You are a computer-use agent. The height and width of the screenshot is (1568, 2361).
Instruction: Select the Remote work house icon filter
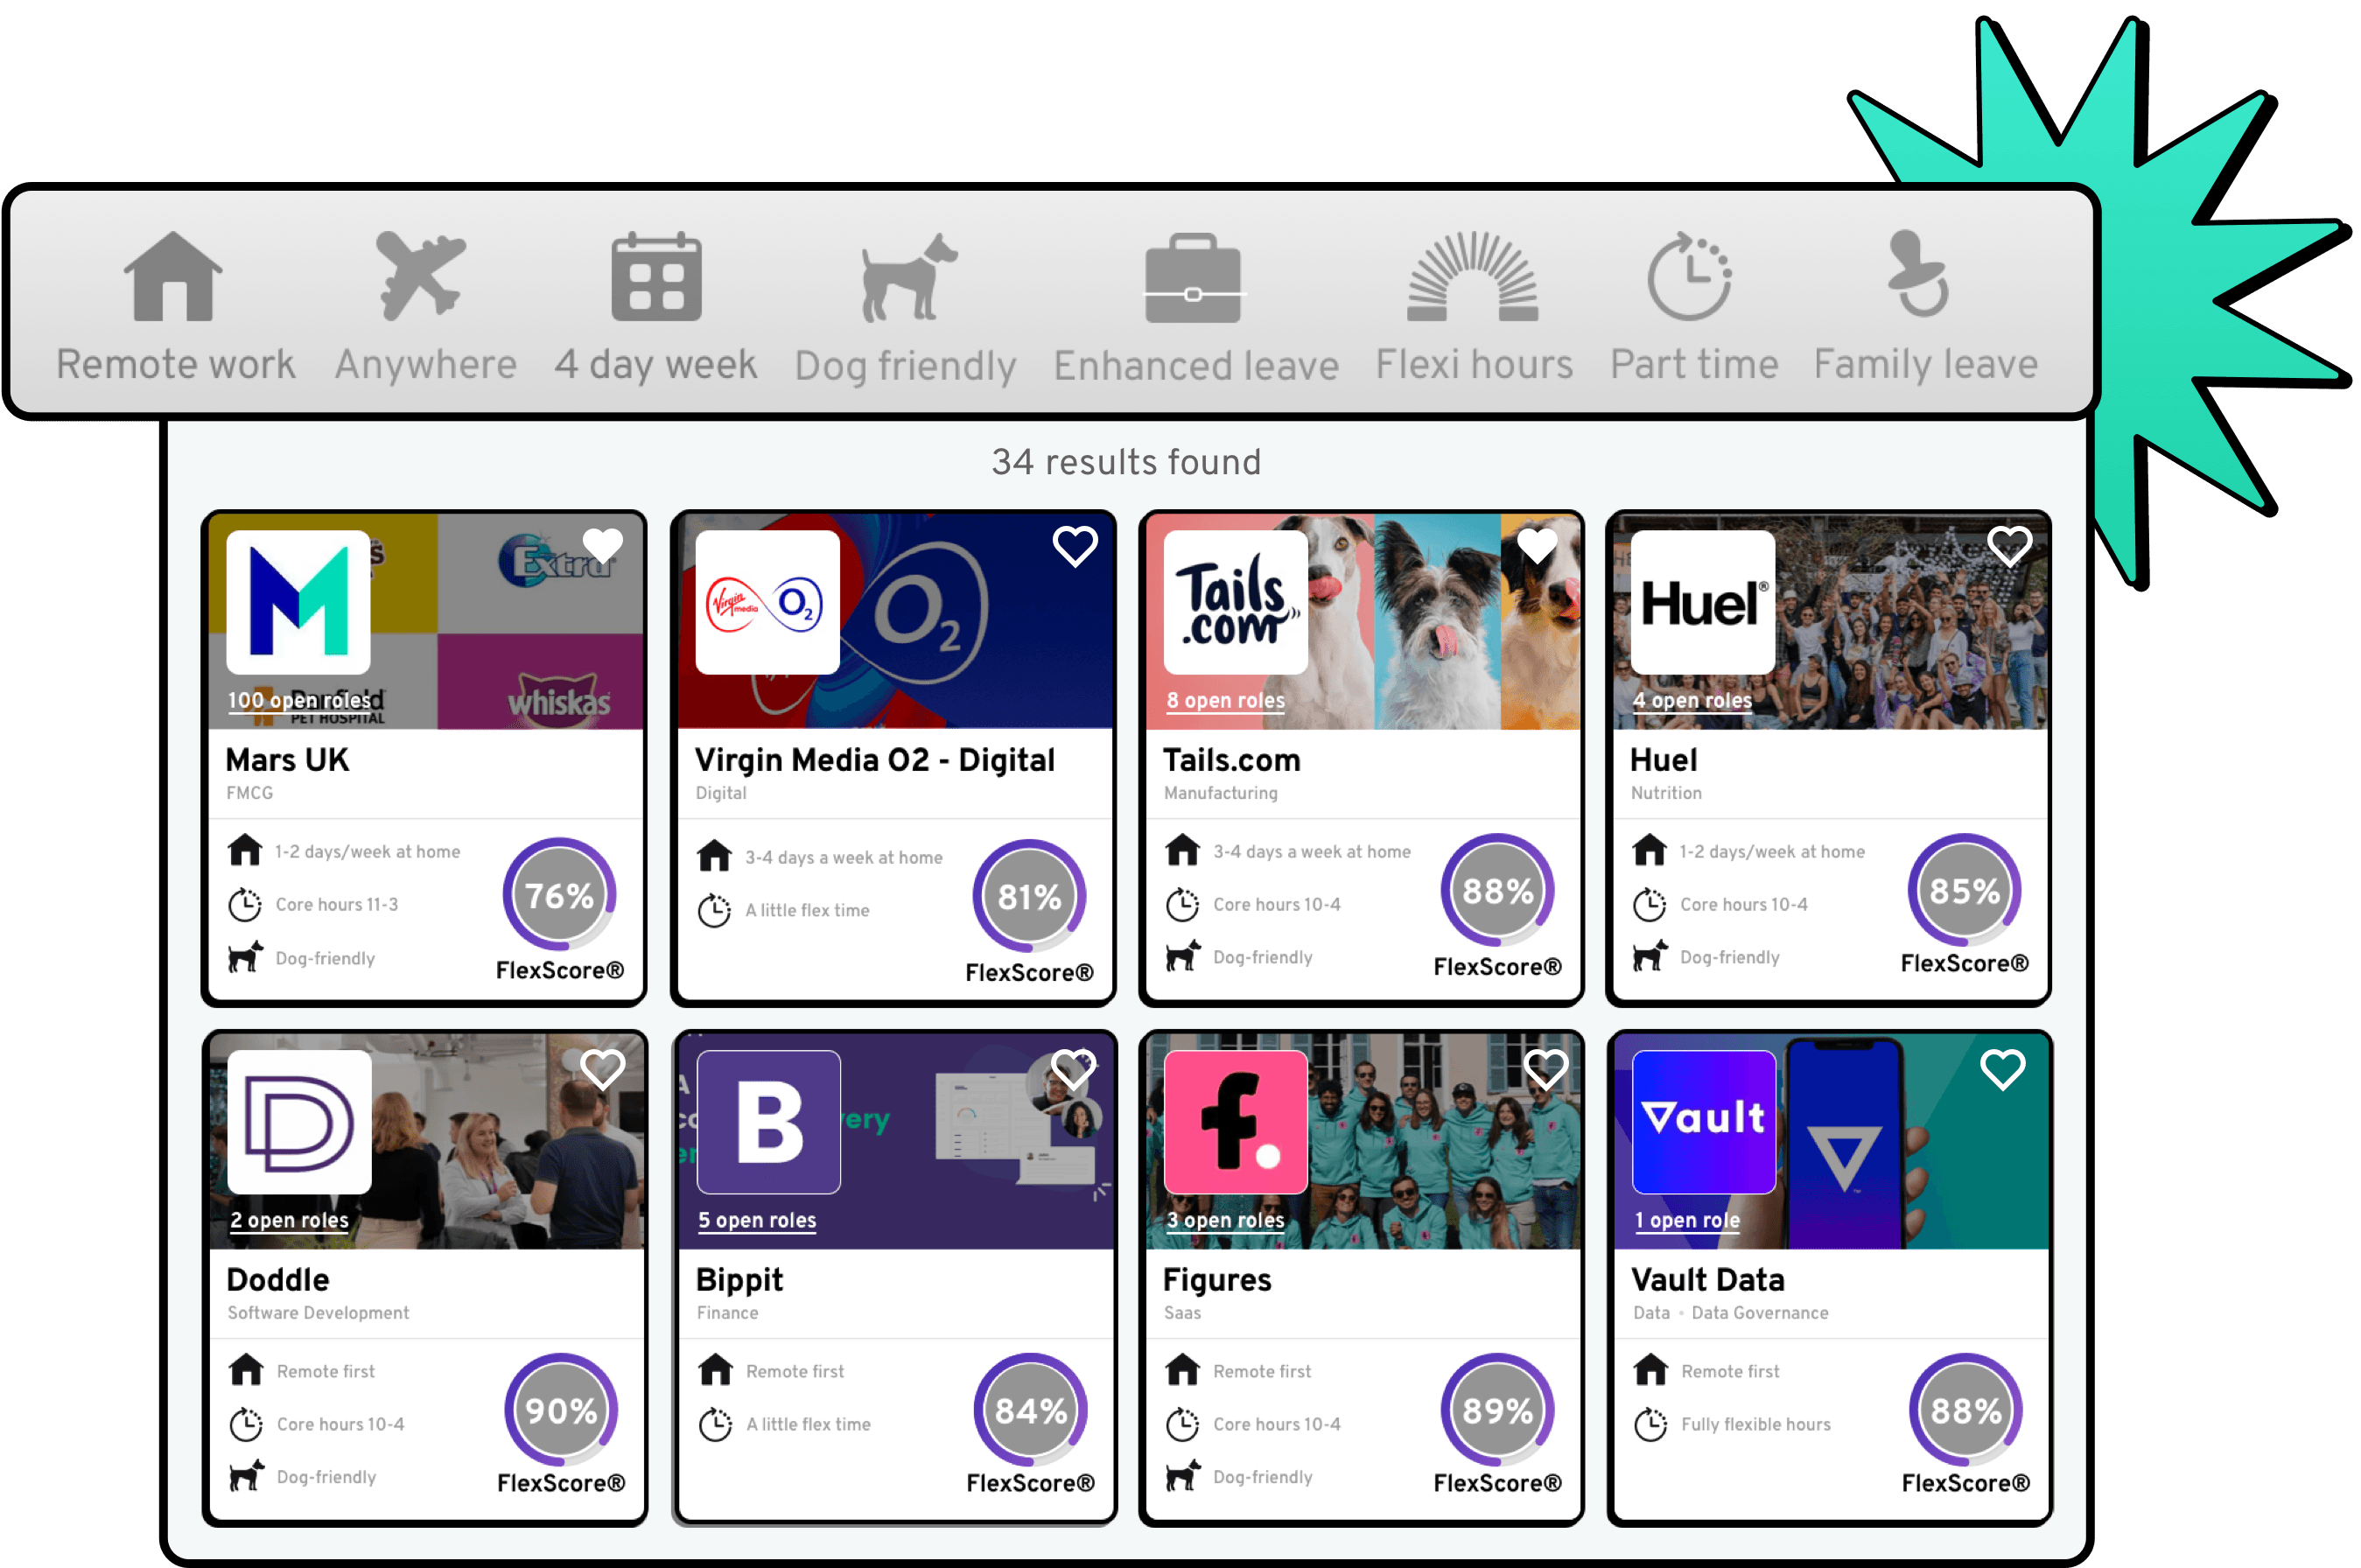[173, 277]
